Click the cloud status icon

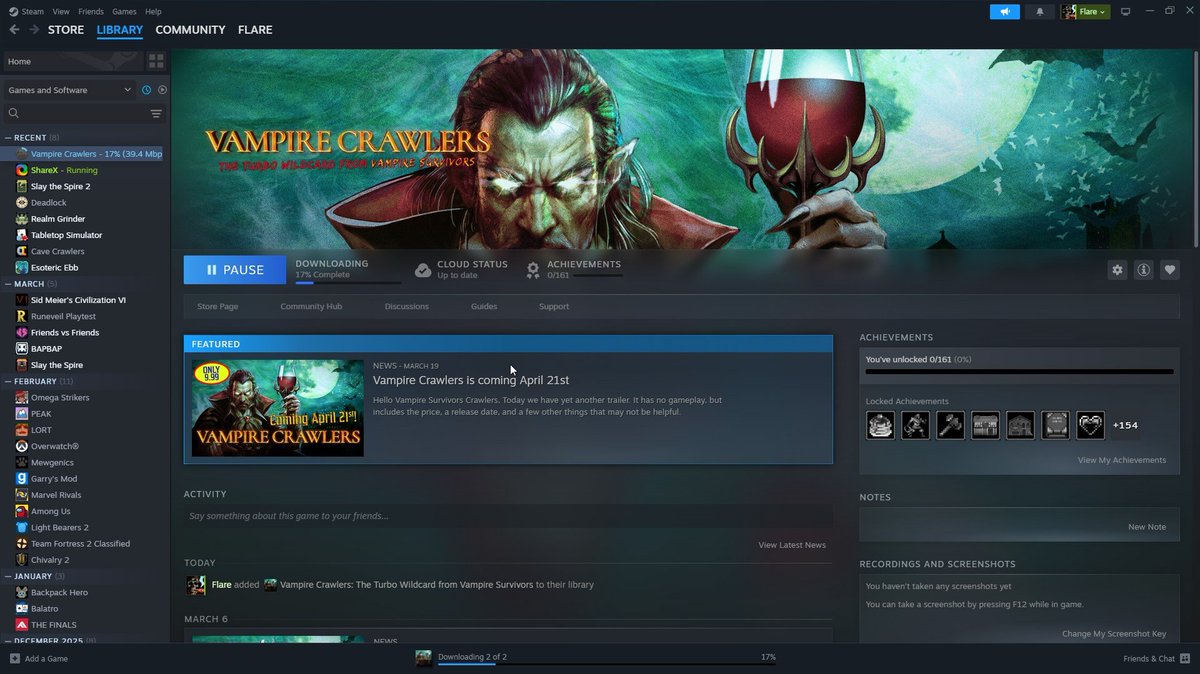coord(423,270)
